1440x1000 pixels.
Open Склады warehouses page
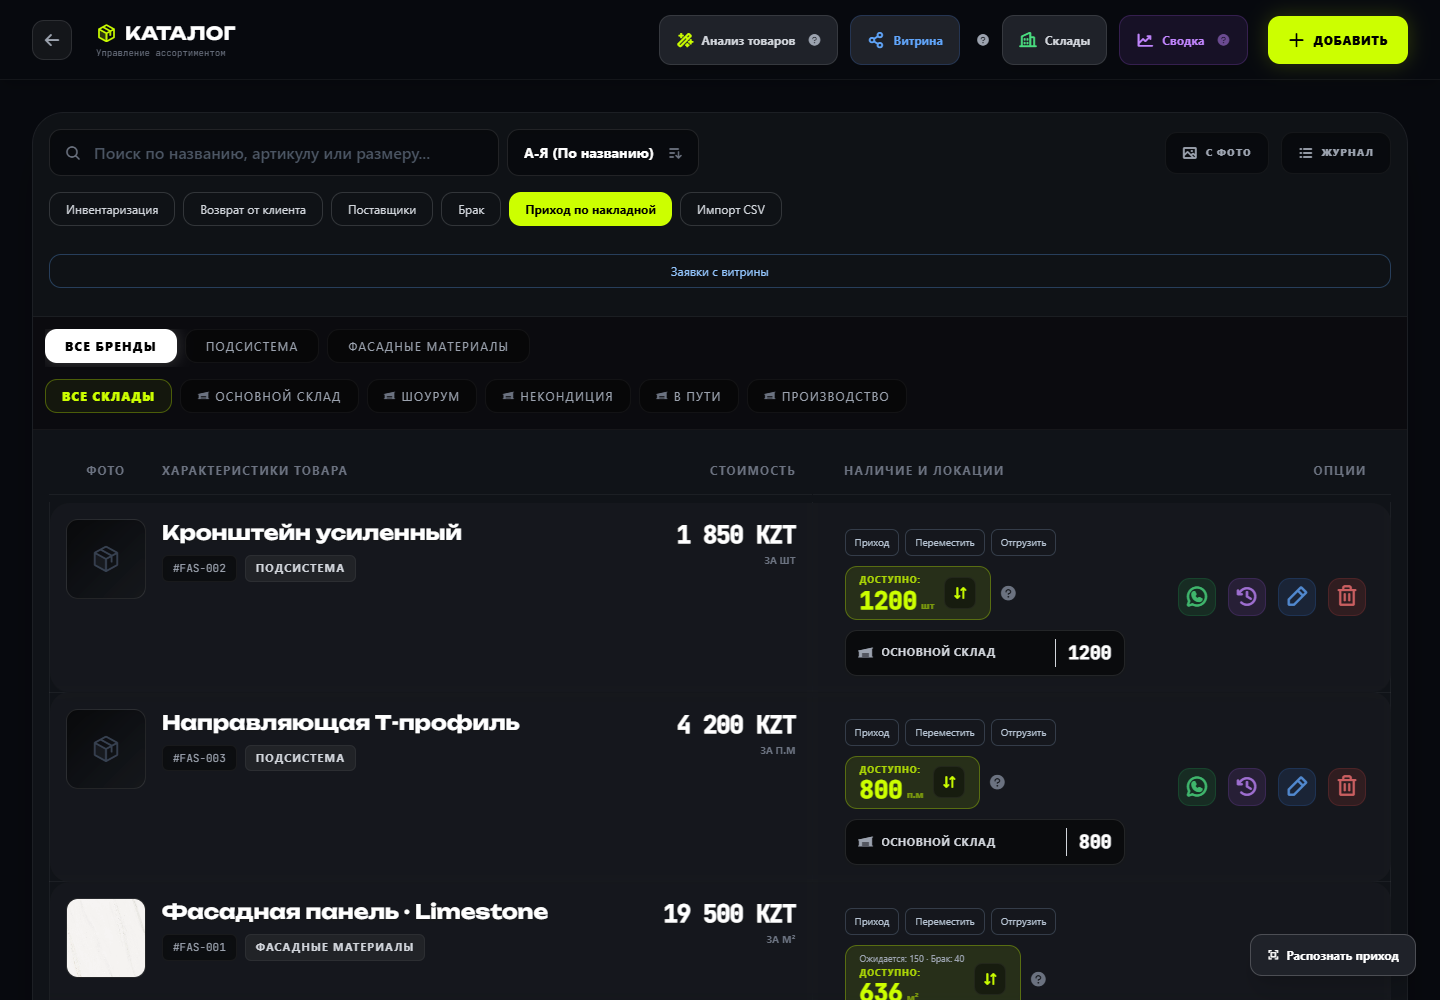click(1054, 40)
